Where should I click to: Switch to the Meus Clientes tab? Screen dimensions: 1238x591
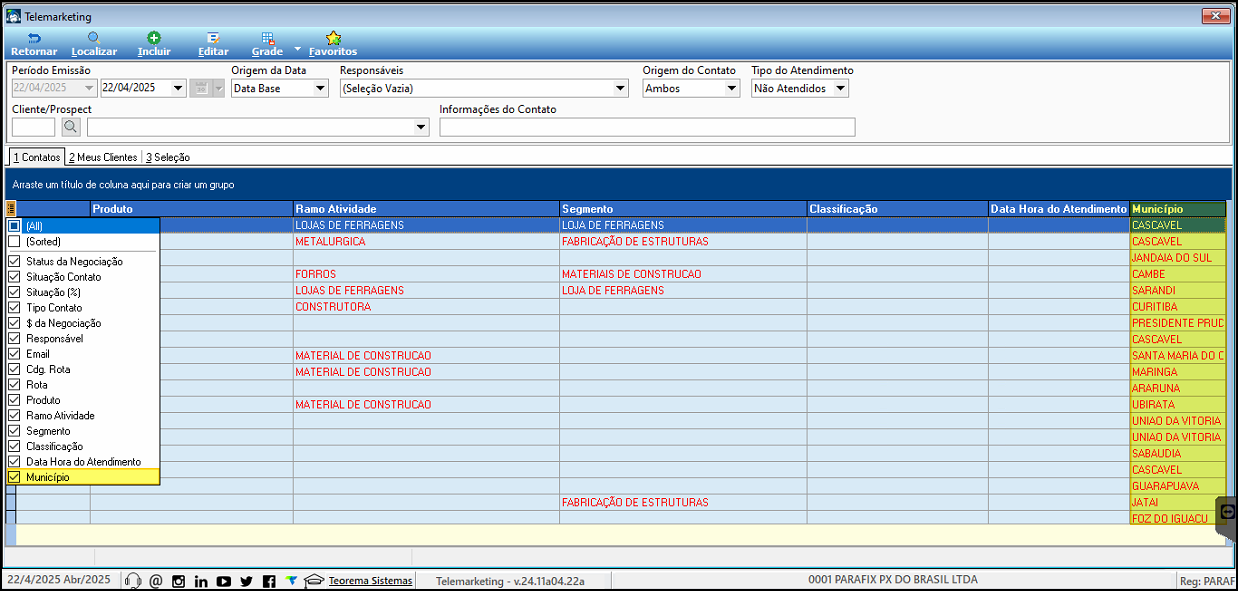click(x=103, y=157)
